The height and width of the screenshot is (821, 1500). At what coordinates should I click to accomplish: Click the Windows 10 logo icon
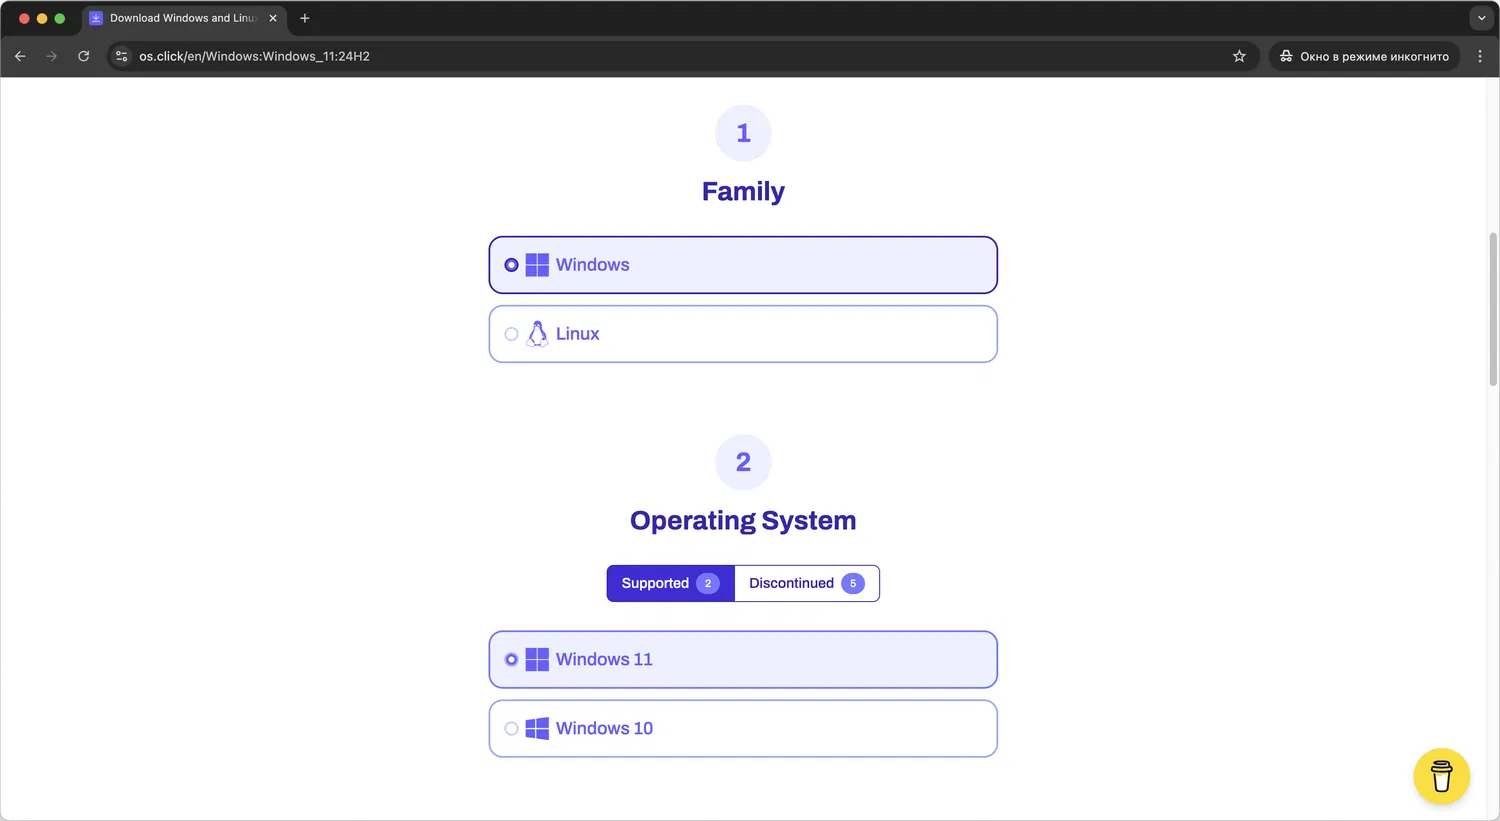point(537,729)
